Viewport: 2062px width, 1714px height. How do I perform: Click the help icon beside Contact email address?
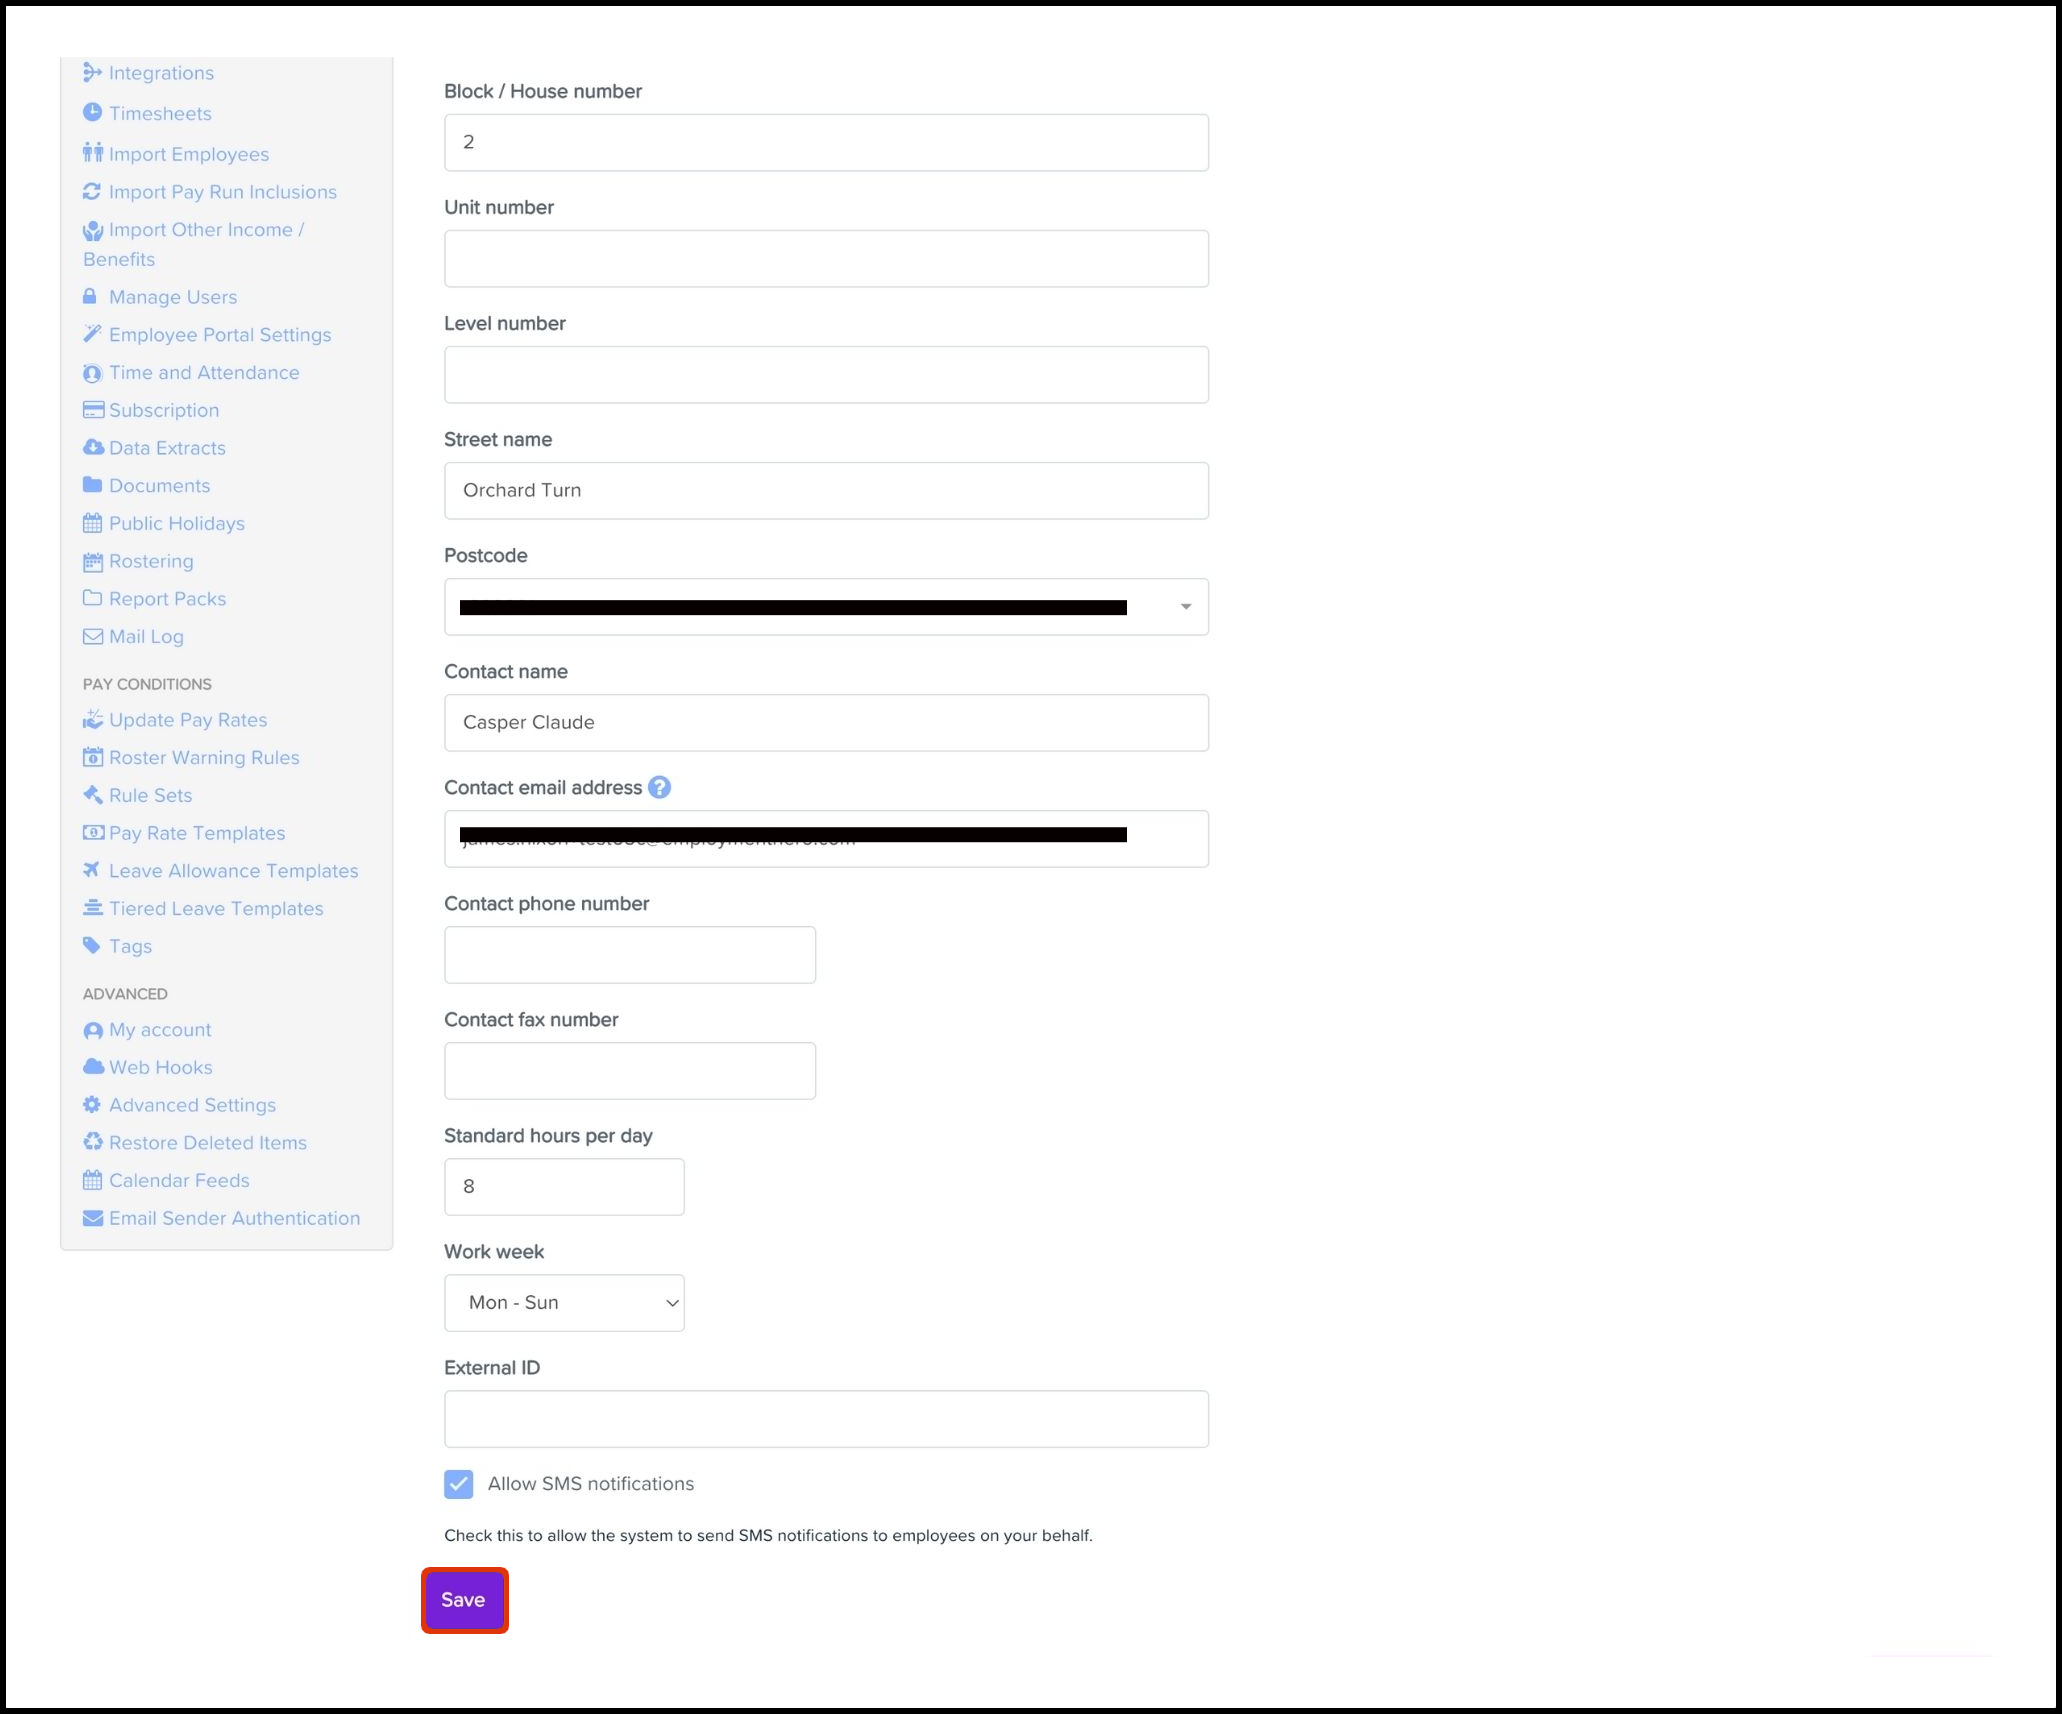(x=659, y=788)
